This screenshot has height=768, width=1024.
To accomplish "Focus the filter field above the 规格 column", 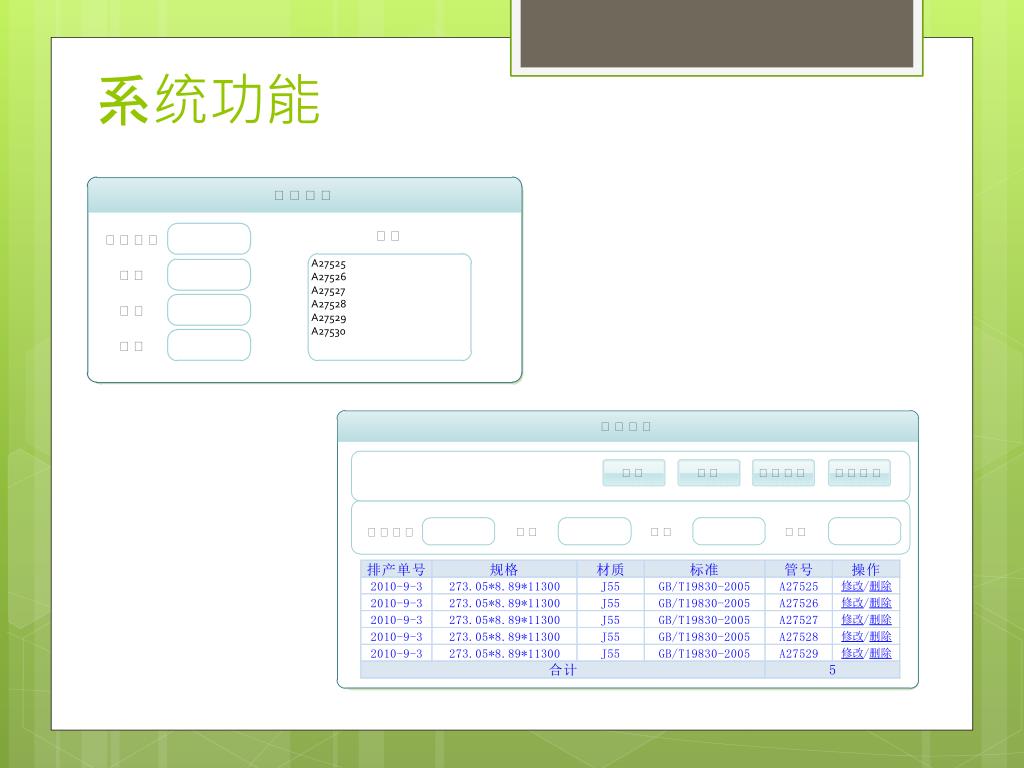I will [x=458, y=532].
